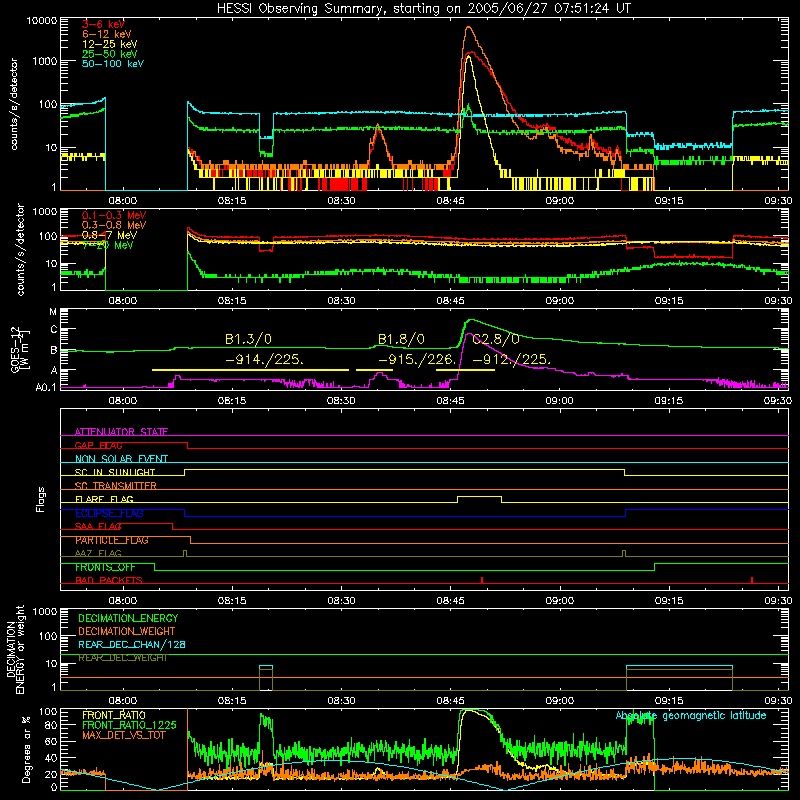Select the DECIMATION_ENERGY legend label
Image resolution: width=800 pixels, height=800 pixels.
pyautogui.click(x=128, y=618)
